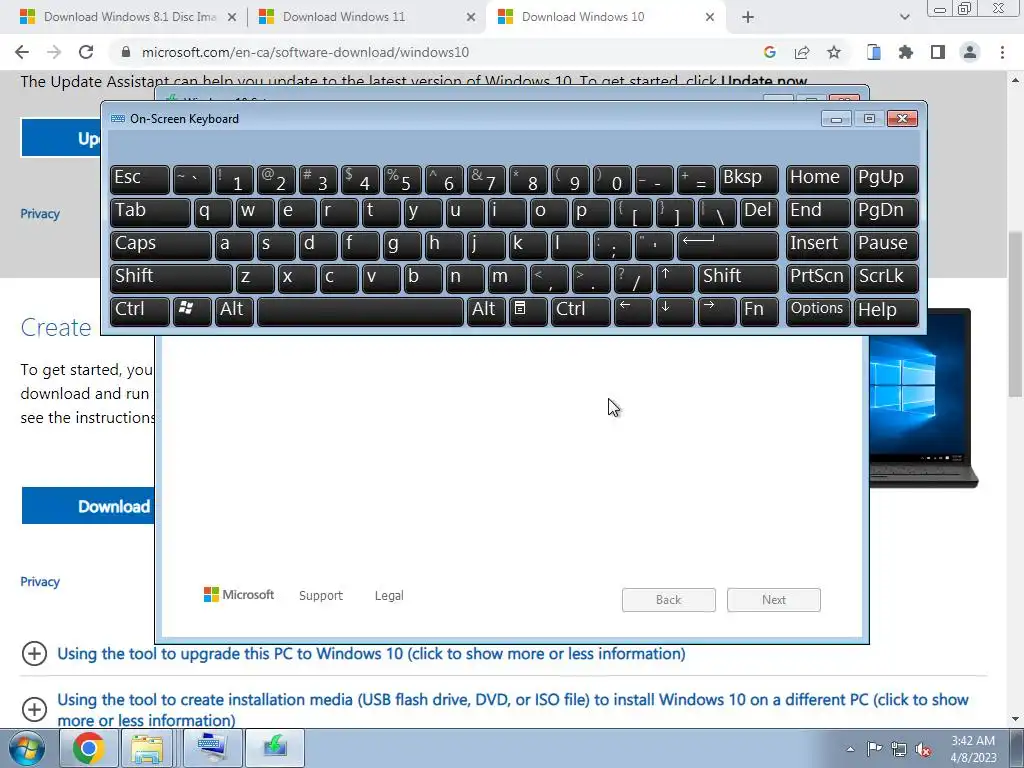
Task: Click the Enter arrow key on keyboard
Action: [728, 245]
